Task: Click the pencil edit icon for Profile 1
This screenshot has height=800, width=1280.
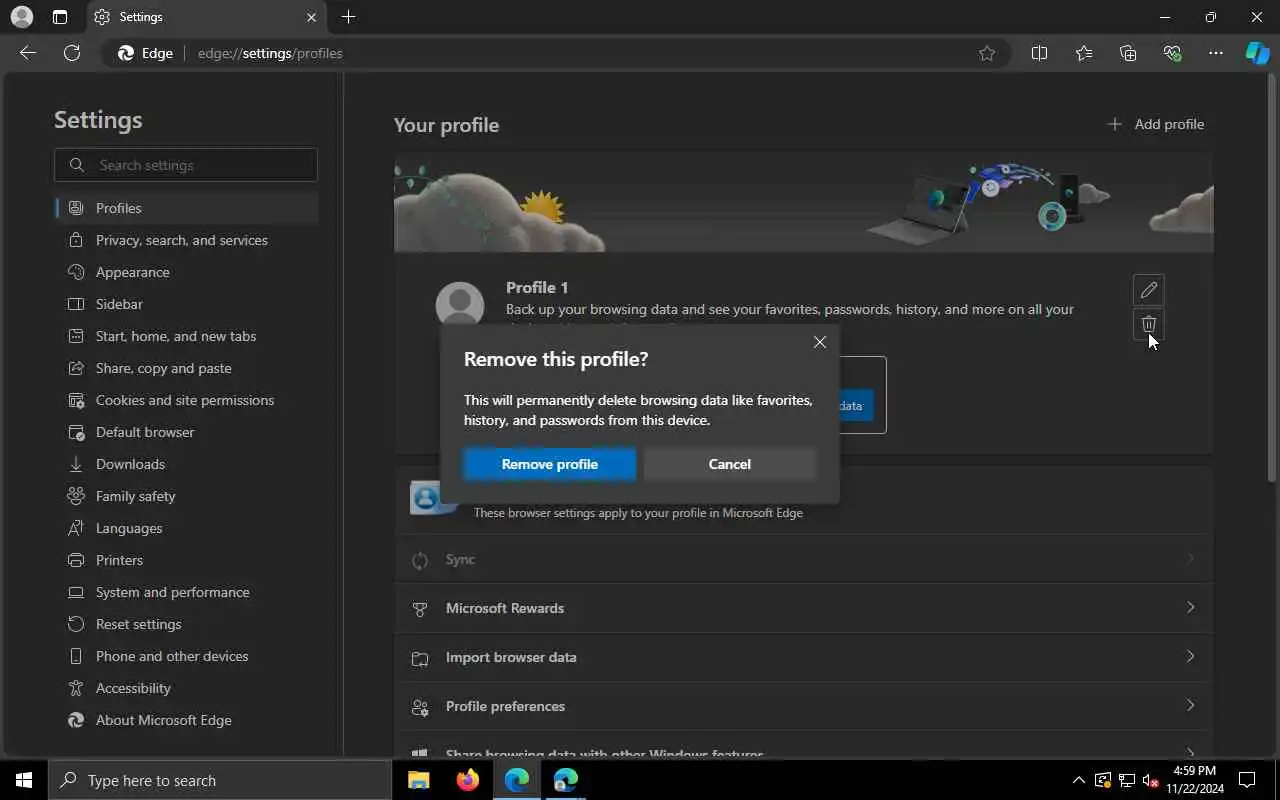Action: coord(1149,290)
